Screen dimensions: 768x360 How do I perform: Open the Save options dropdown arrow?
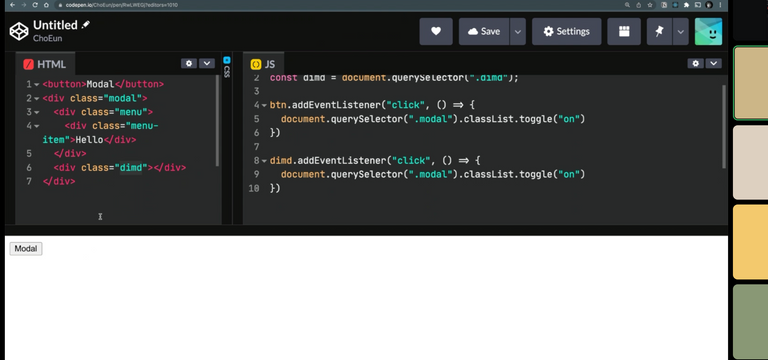click(x=518, y=31)
